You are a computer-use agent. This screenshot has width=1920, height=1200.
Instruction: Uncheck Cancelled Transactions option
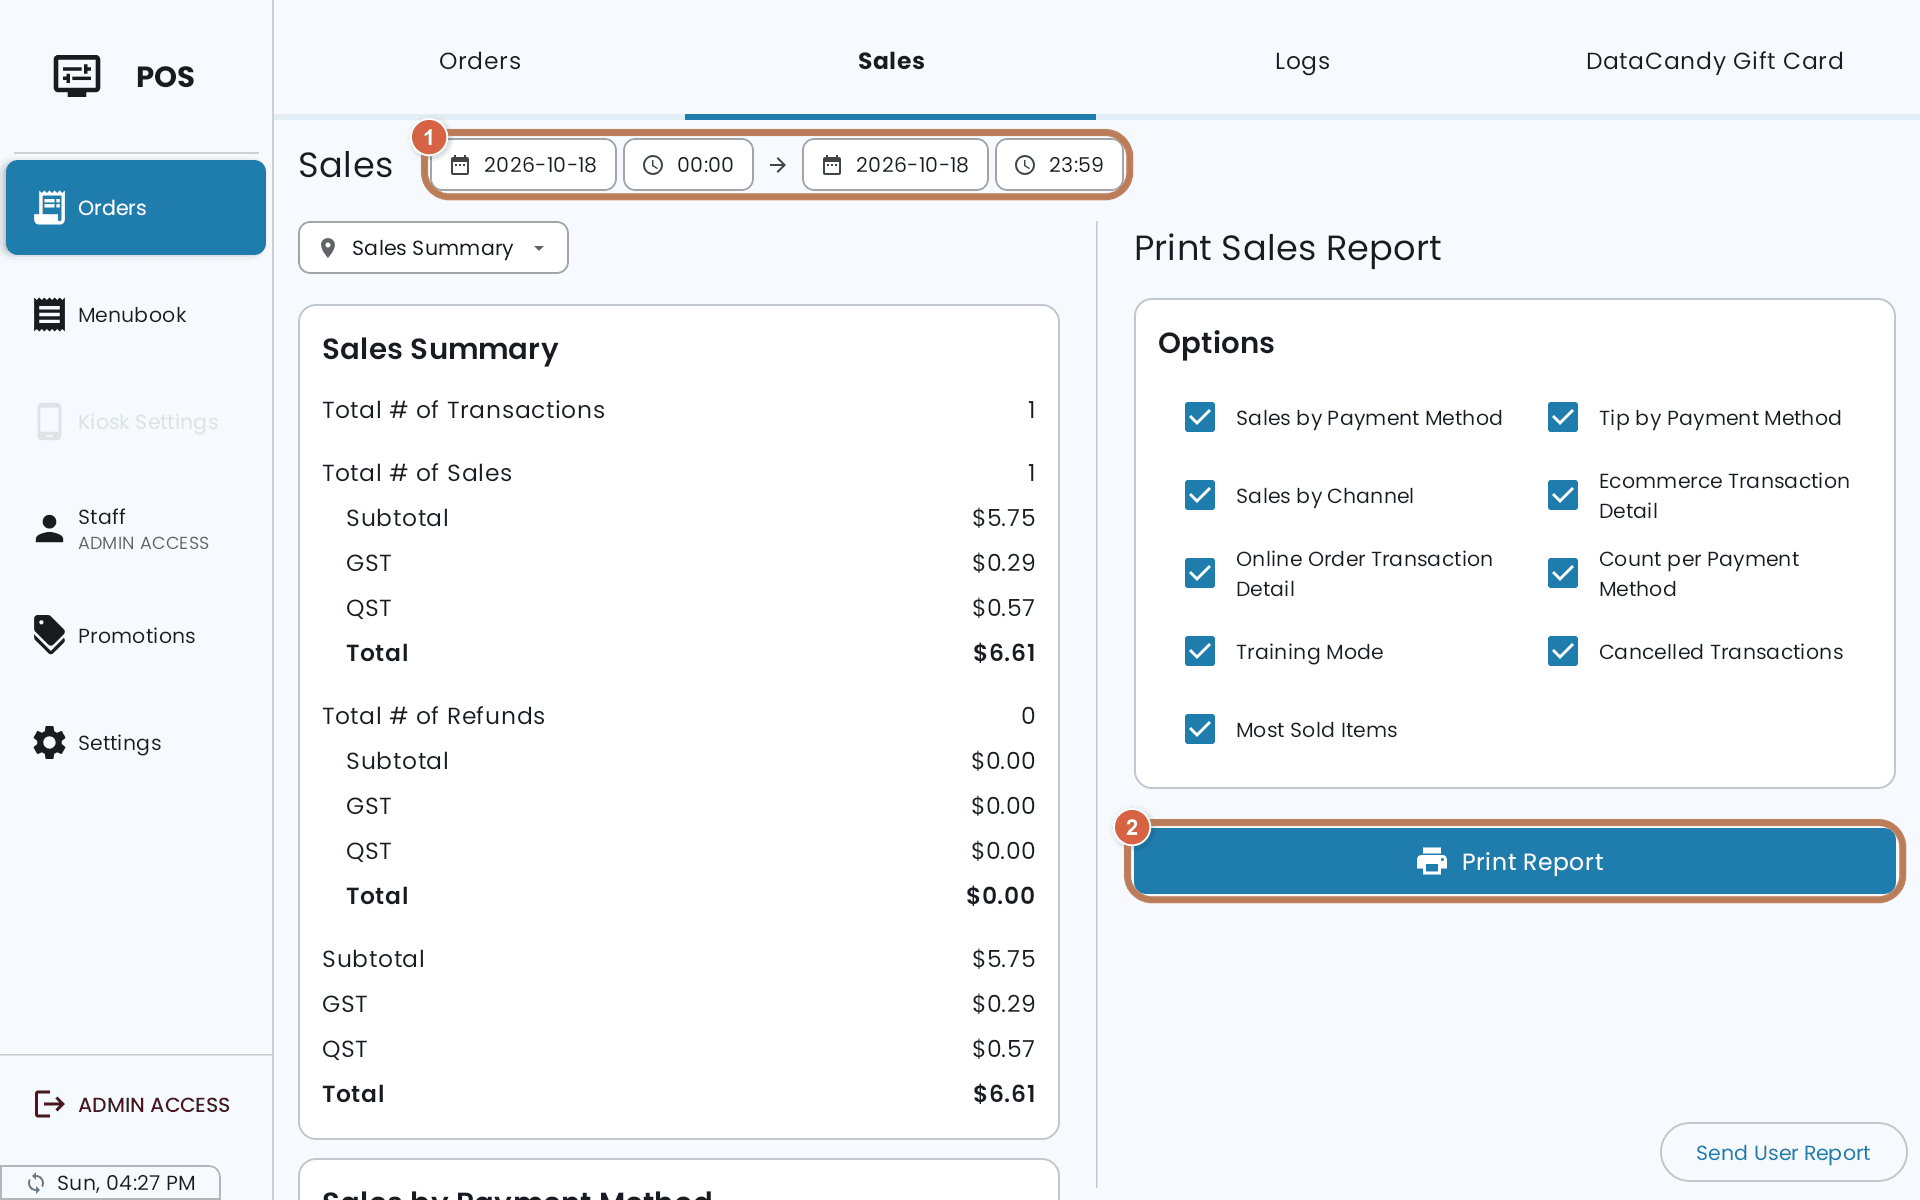[x=1563, y=651]
